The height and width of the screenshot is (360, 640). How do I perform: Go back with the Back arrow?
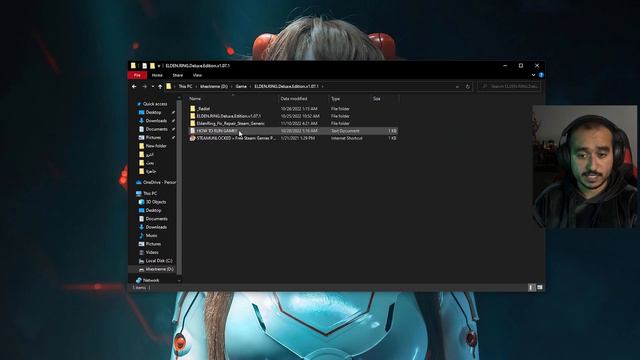click(x=134, y=87)
